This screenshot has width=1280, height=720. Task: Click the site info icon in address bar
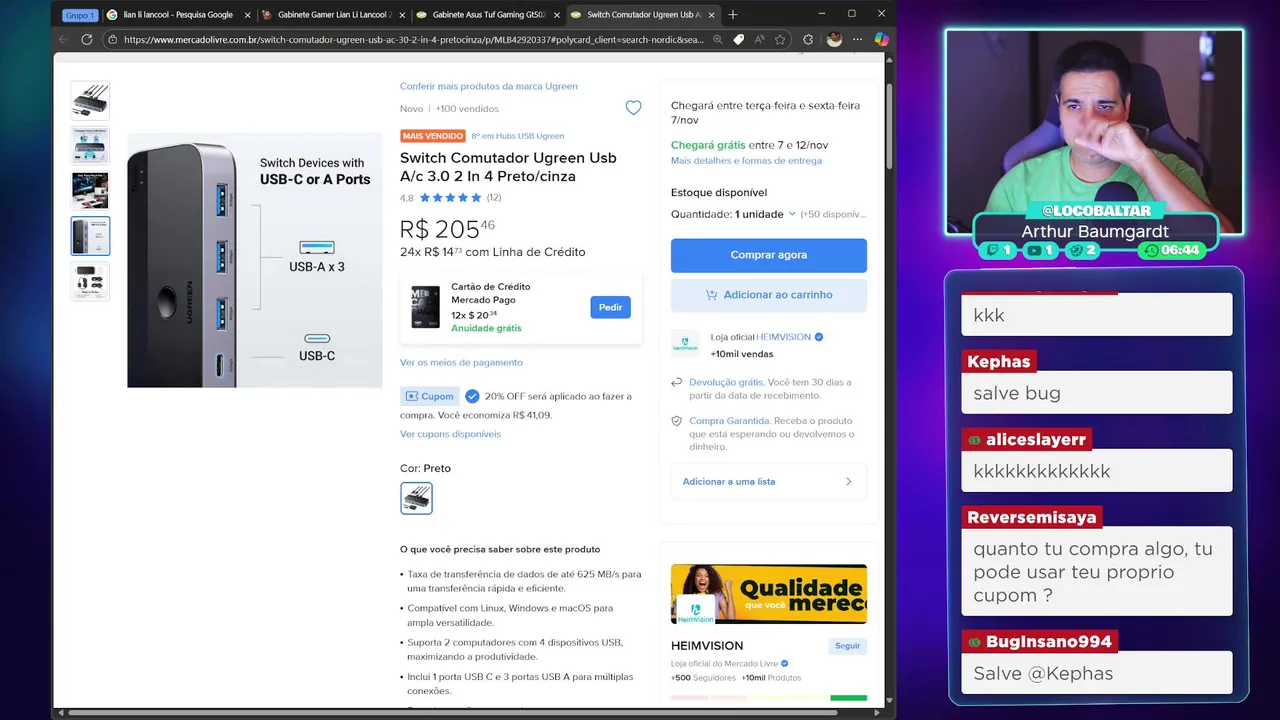(113, 39)
